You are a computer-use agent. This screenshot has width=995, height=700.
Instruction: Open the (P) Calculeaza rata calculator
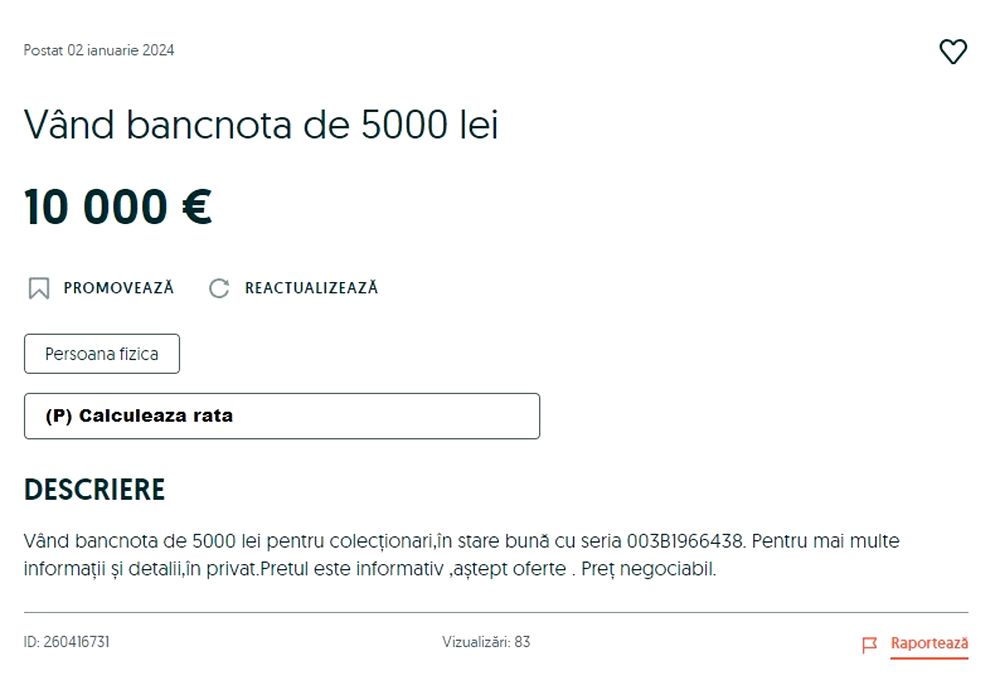pos(281,416)
